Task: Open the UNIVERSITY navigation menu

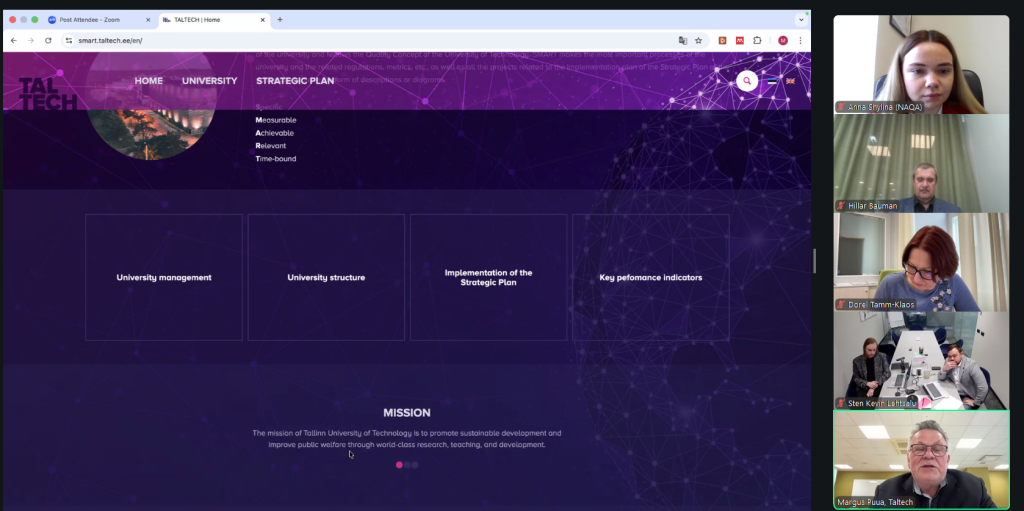Action: 209,81
